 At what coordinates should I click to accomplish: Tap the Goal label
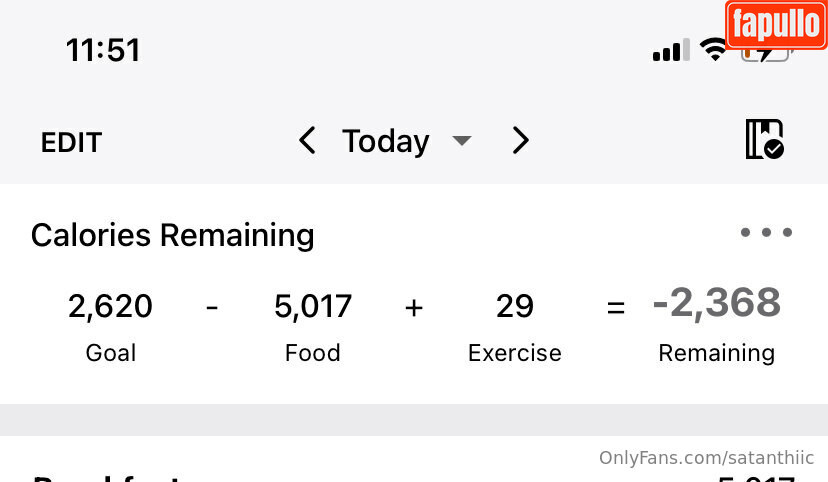click(x=110, y=353)
